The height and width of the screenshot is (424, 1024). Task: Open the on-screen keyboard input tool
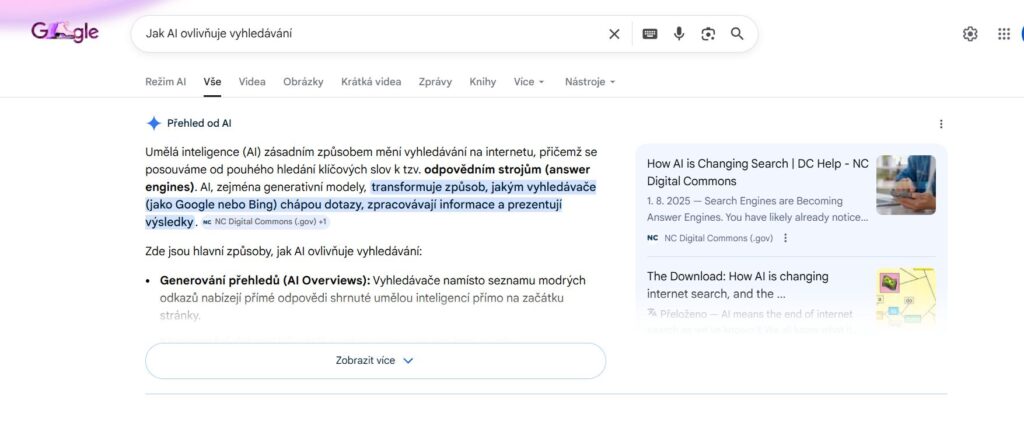[x=650, y=34]
